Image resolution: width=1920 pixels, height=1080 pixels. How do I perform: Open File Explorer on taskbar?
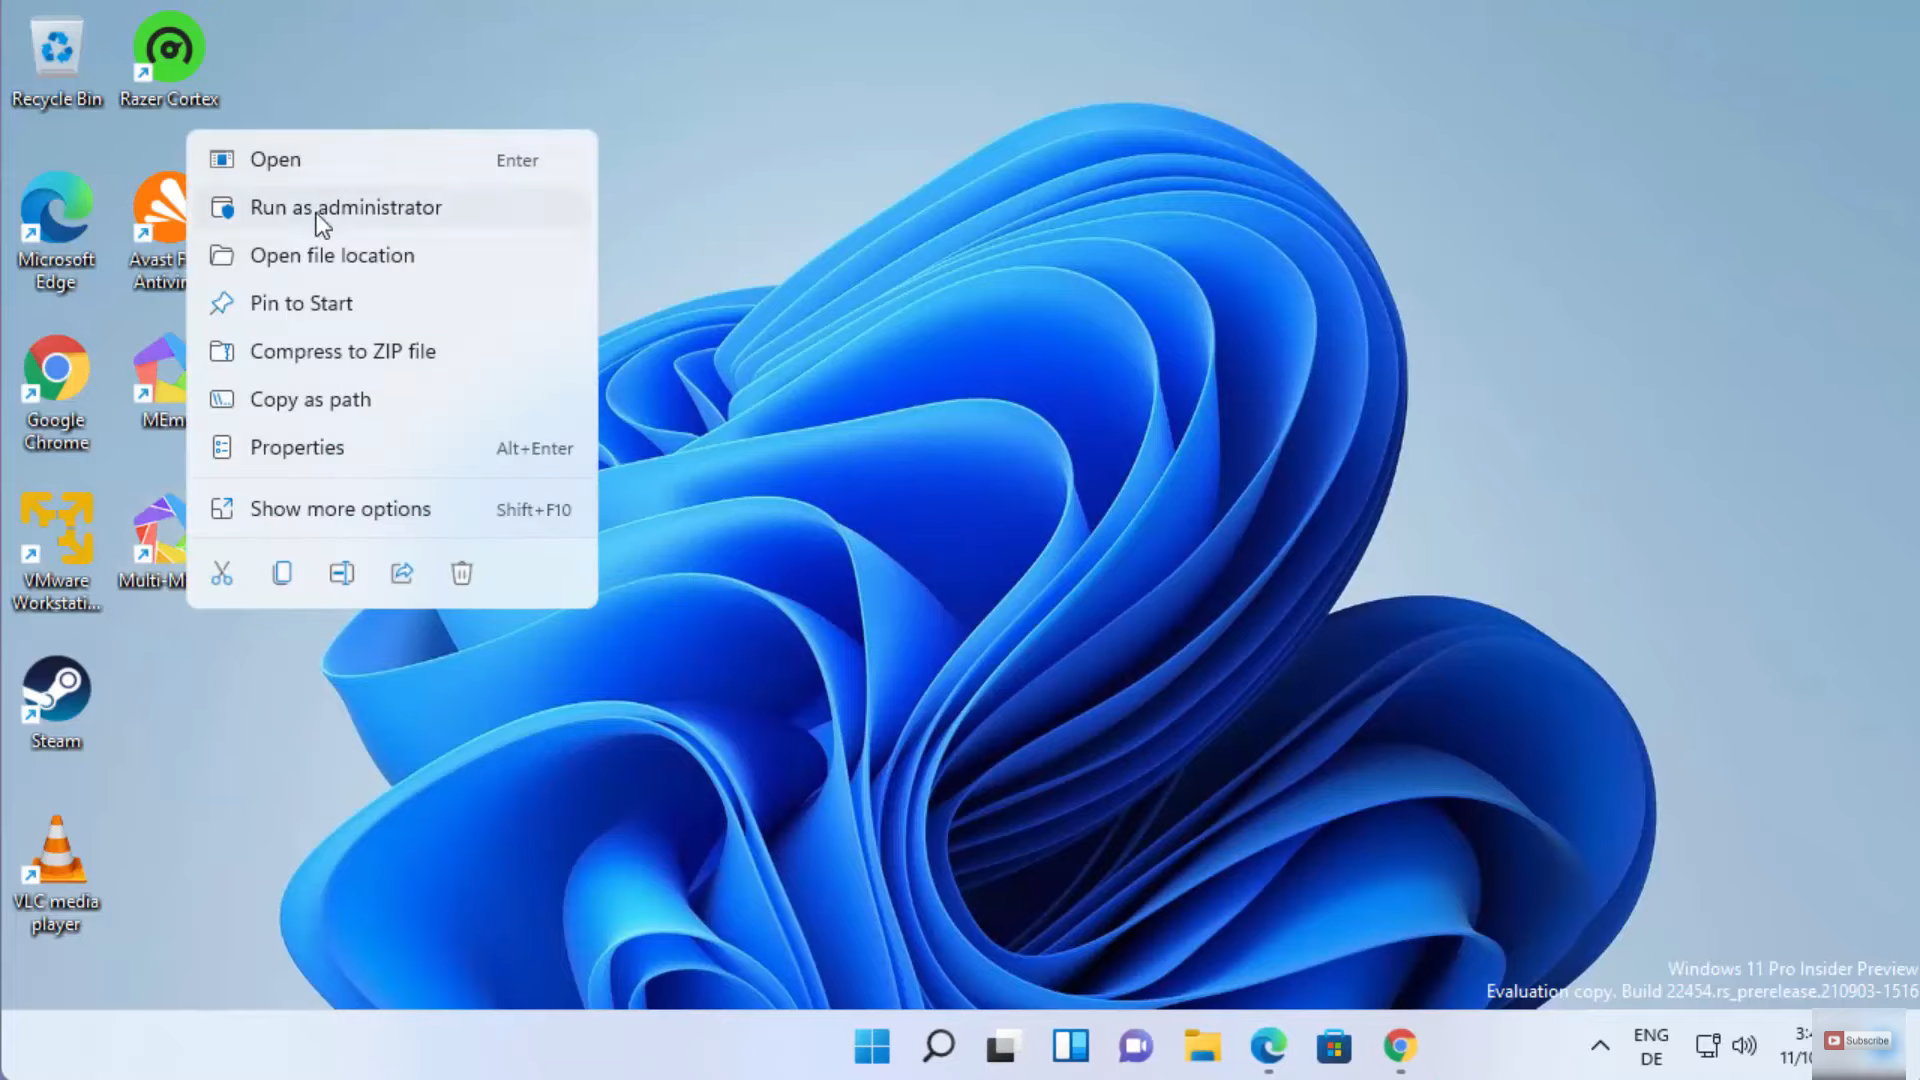[1202, 1046]
